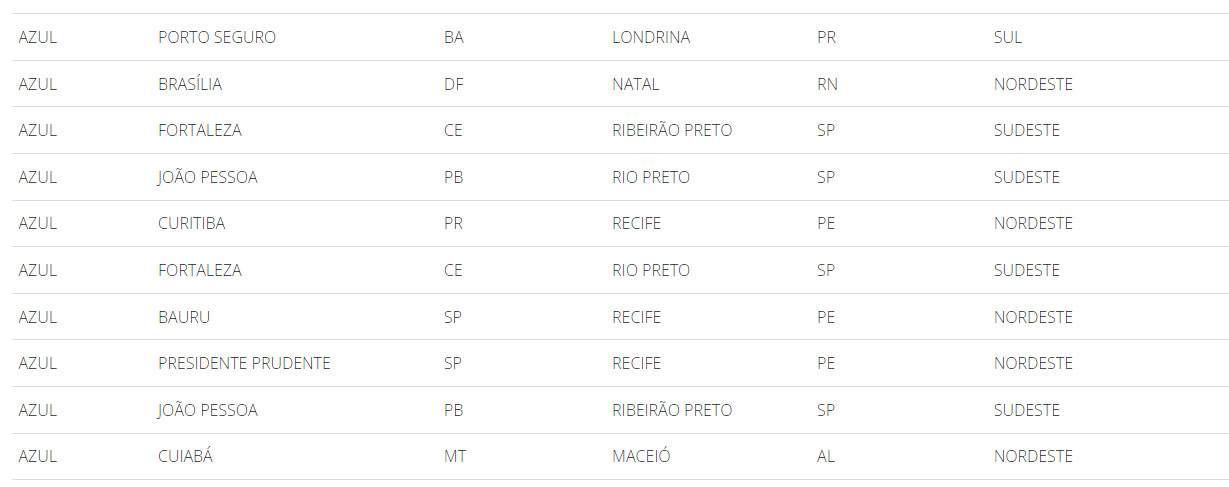Click NORDESTE in the Maceió row
This screenshot has width=1229, height=487.
[x=1033, y=456]
